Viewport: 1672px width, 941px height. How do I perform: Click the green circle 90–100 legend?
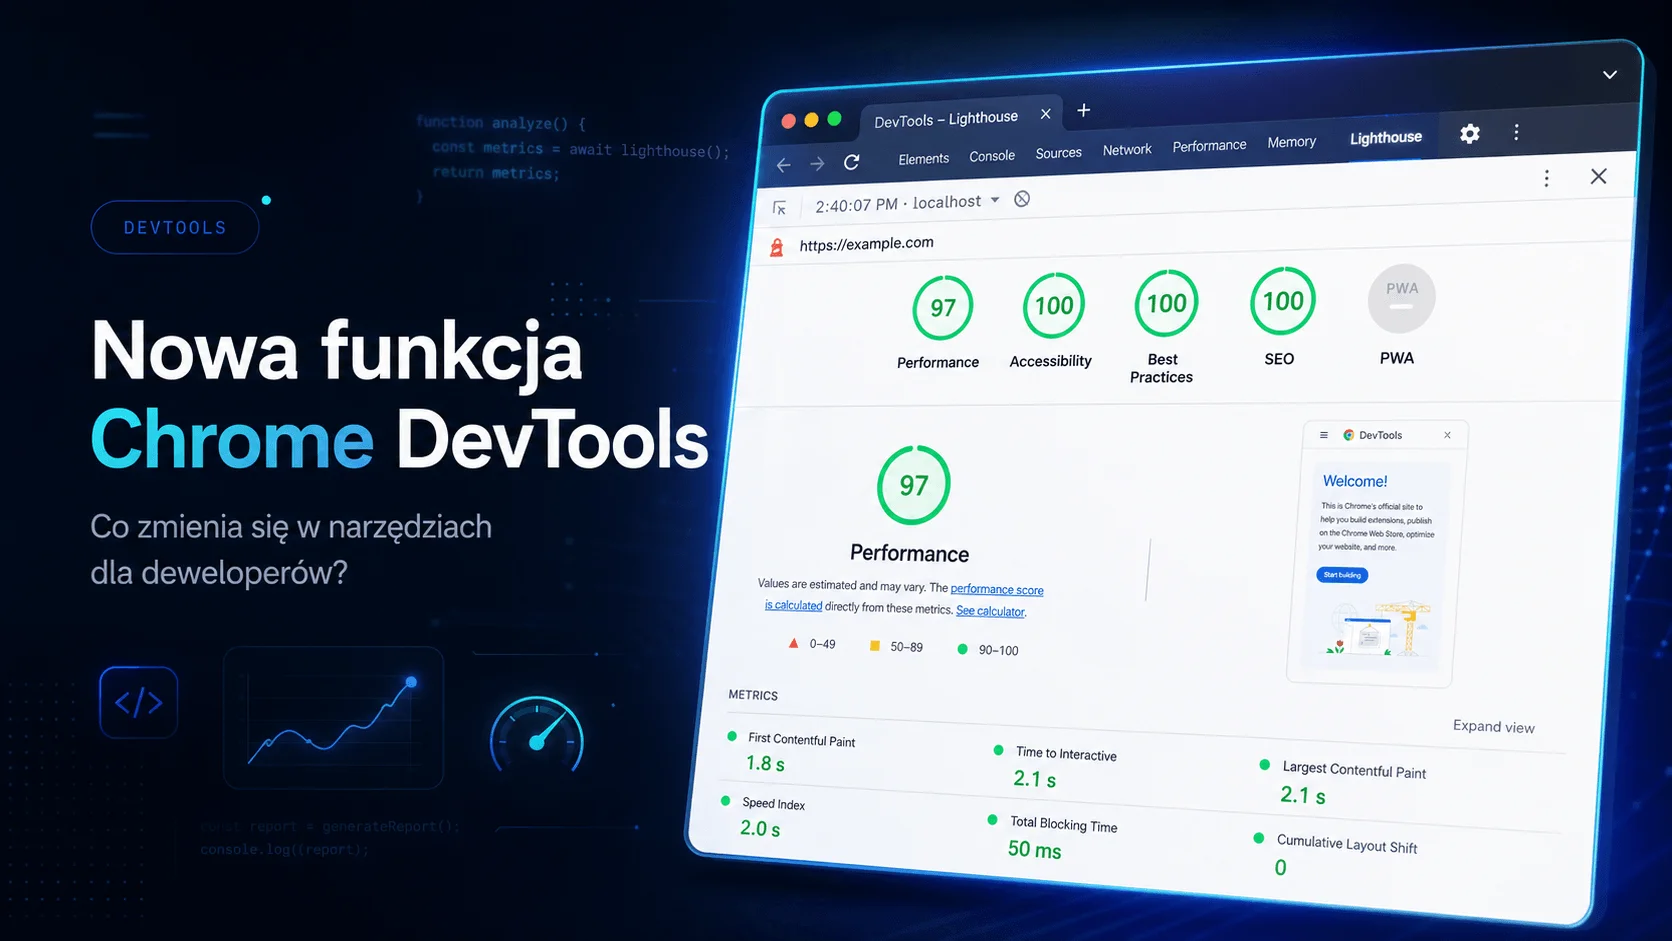coord(988,650)
